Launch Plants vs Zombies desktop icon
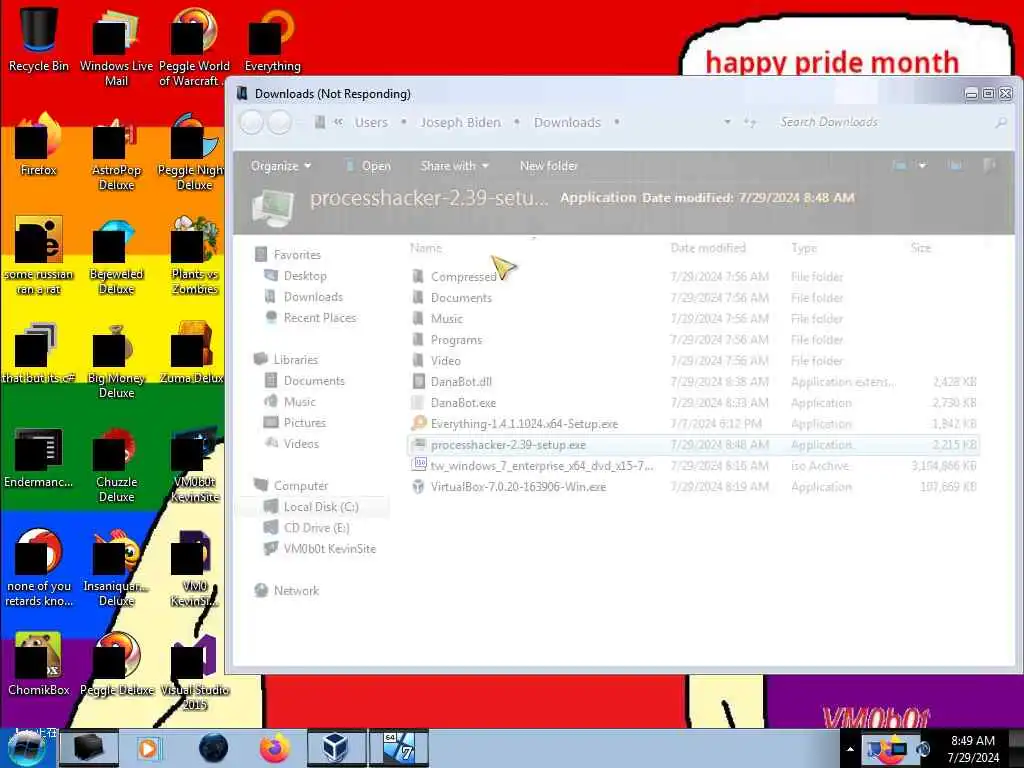1024x768 pixels. 194,255
